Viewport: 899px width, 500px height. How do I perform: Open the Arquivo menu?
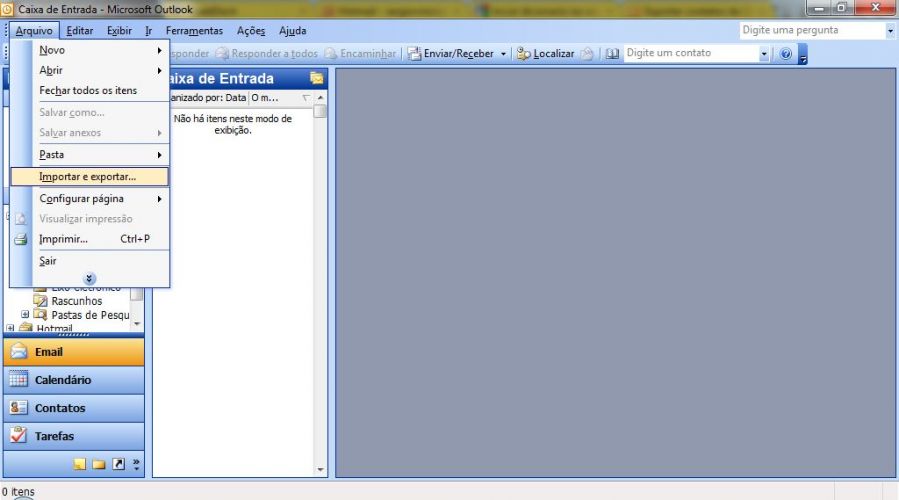(x=34, y=30)
